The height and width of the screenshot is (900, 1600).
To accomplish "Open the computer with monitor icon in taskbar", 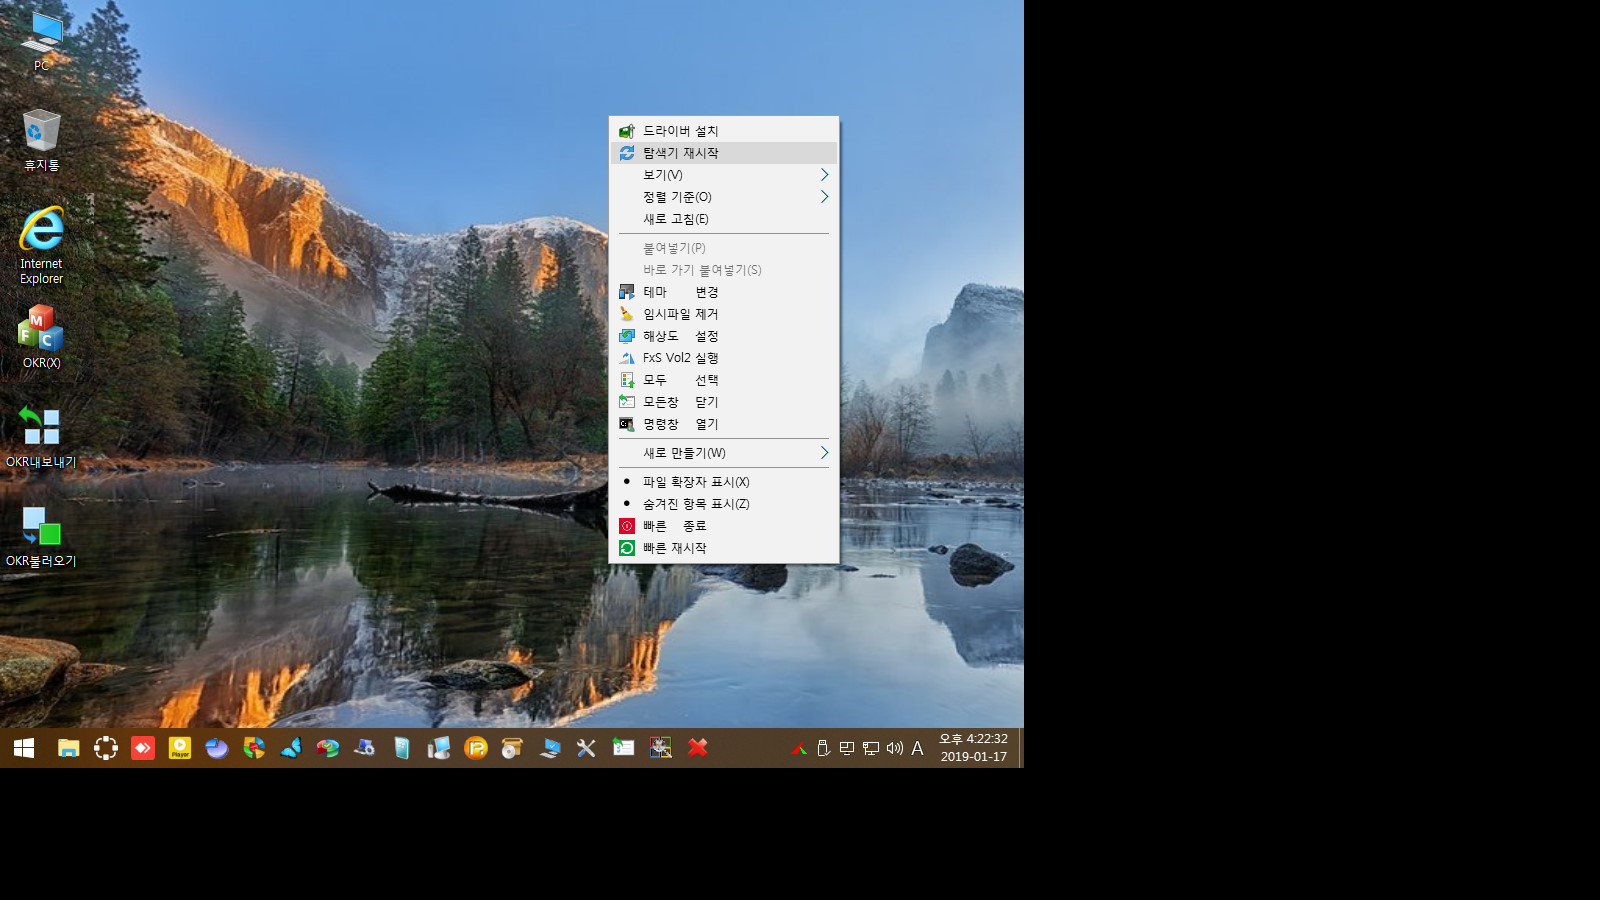I will click(x=439, y=748).
